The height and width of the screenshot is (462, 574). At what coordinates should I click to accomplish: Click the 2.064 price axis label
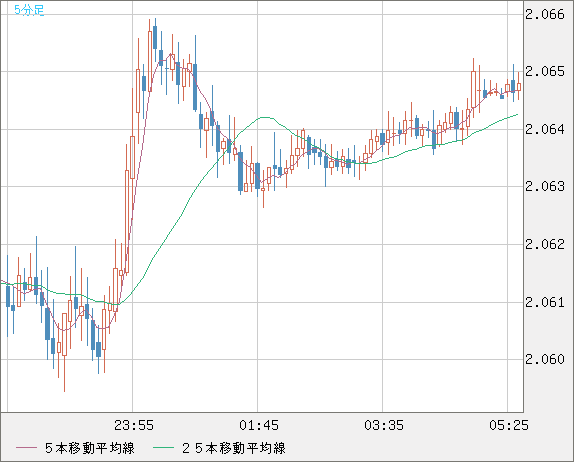(545, 129)
